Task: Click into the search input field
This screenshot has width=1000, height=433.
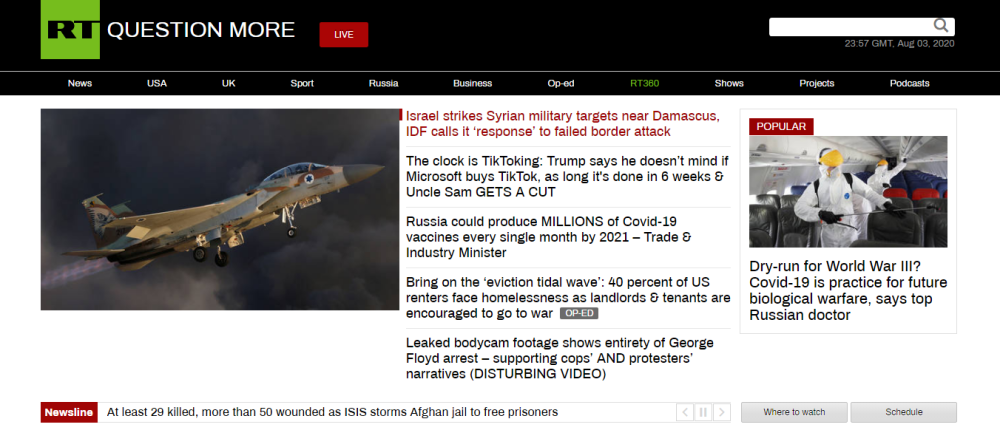Action: pyautogui.click(x=851, y=27)
